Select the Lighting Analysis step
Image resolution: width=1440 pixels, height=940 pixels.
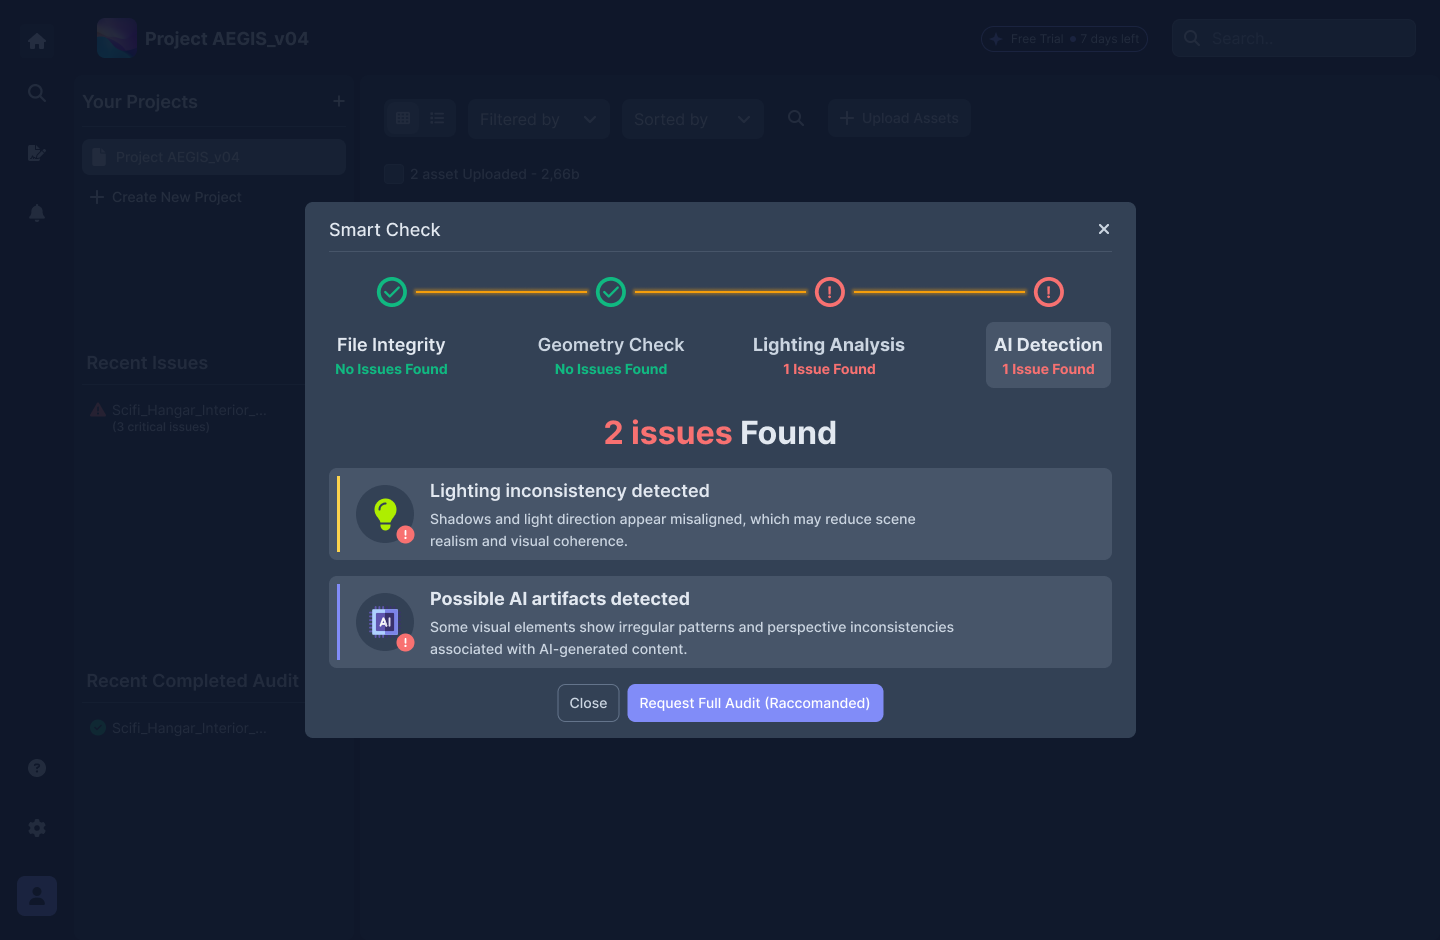[829, 355]
